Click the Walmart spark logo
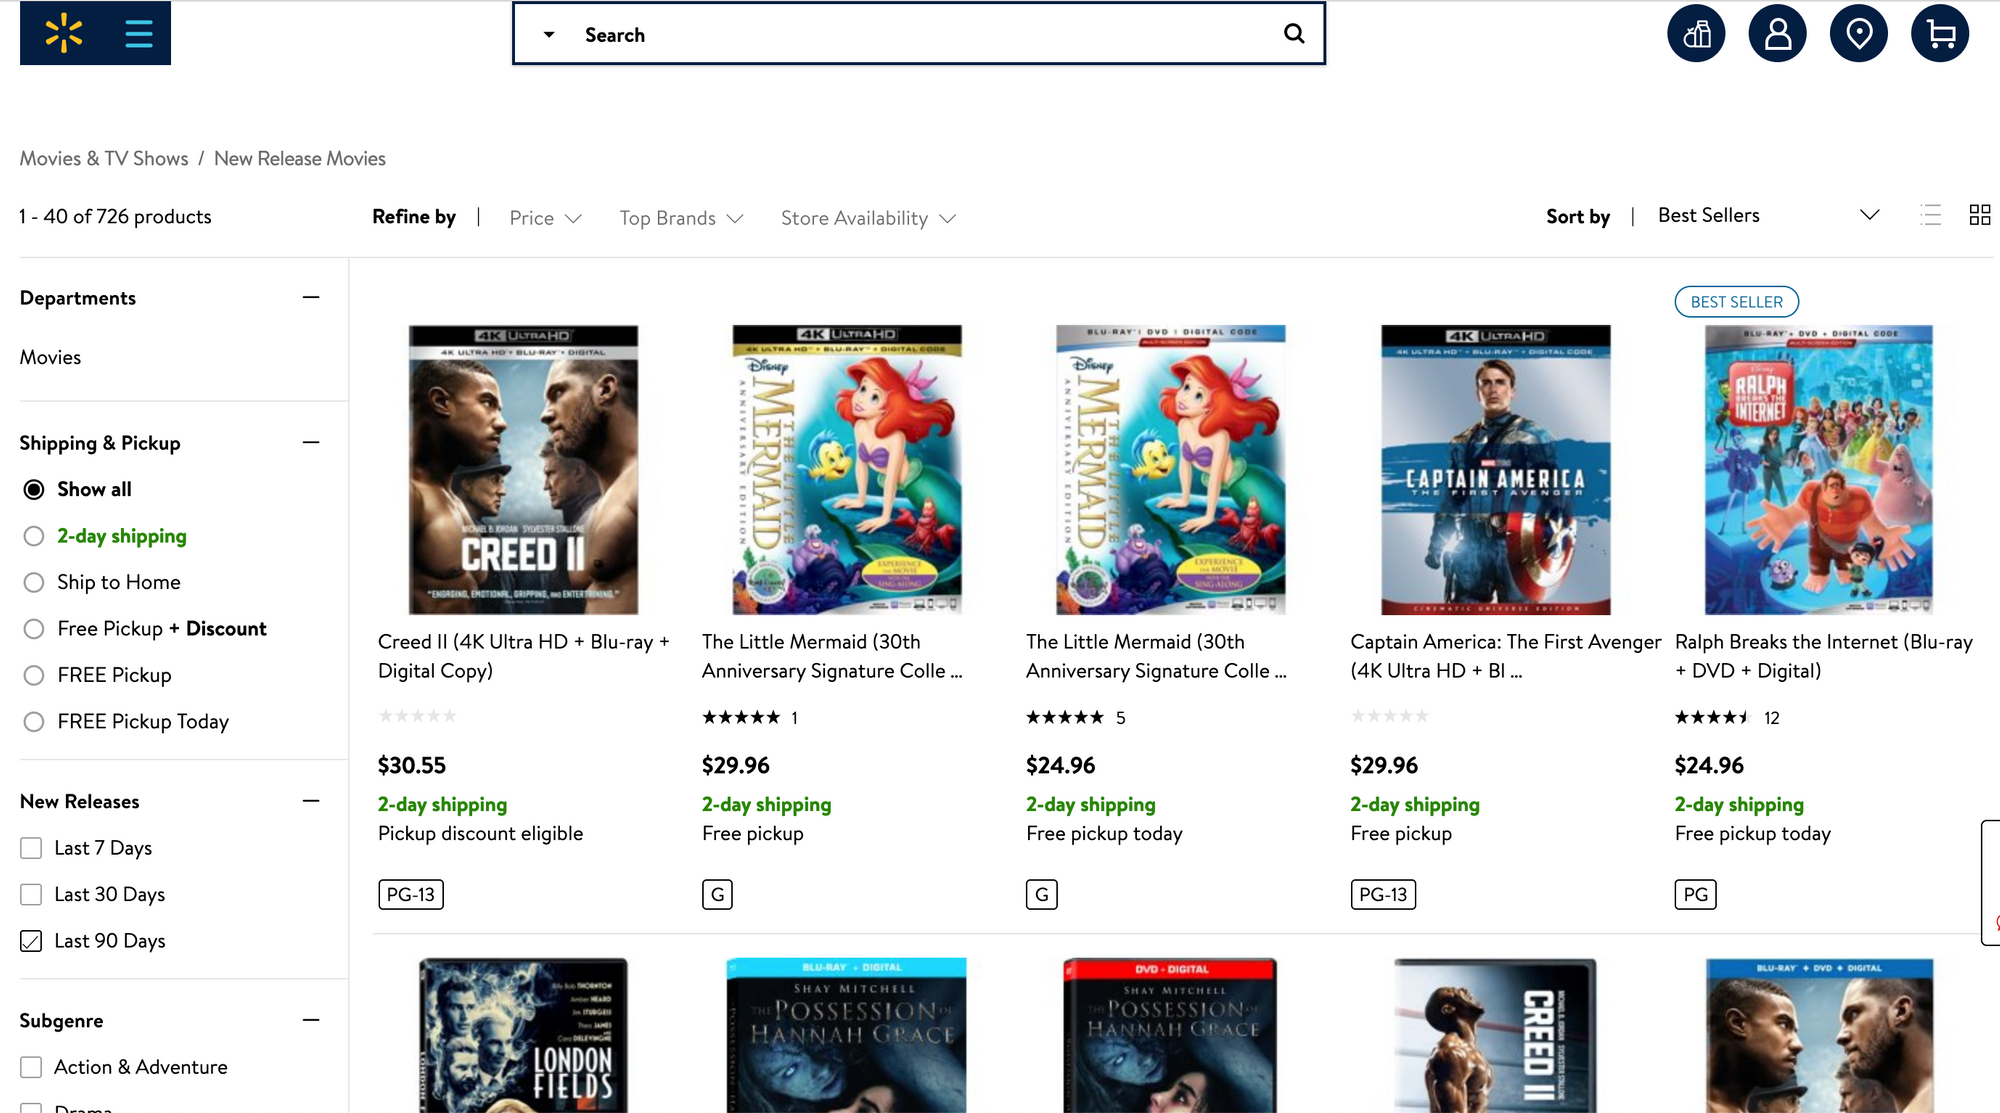This screenshot has width=2000, height=1113. 63,32
